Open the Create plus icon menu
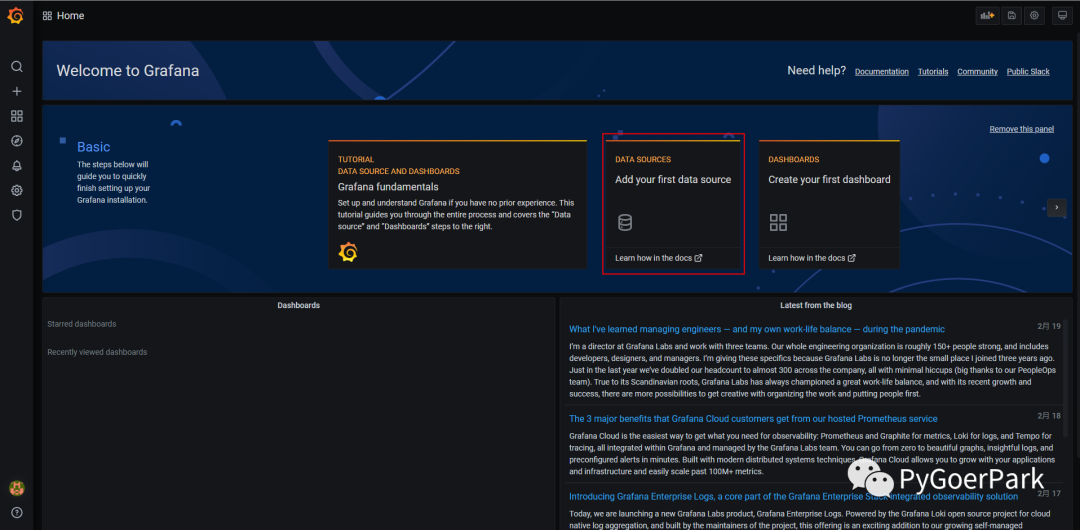This screenshot has width=1080, height=530. (x=17, y=92)
